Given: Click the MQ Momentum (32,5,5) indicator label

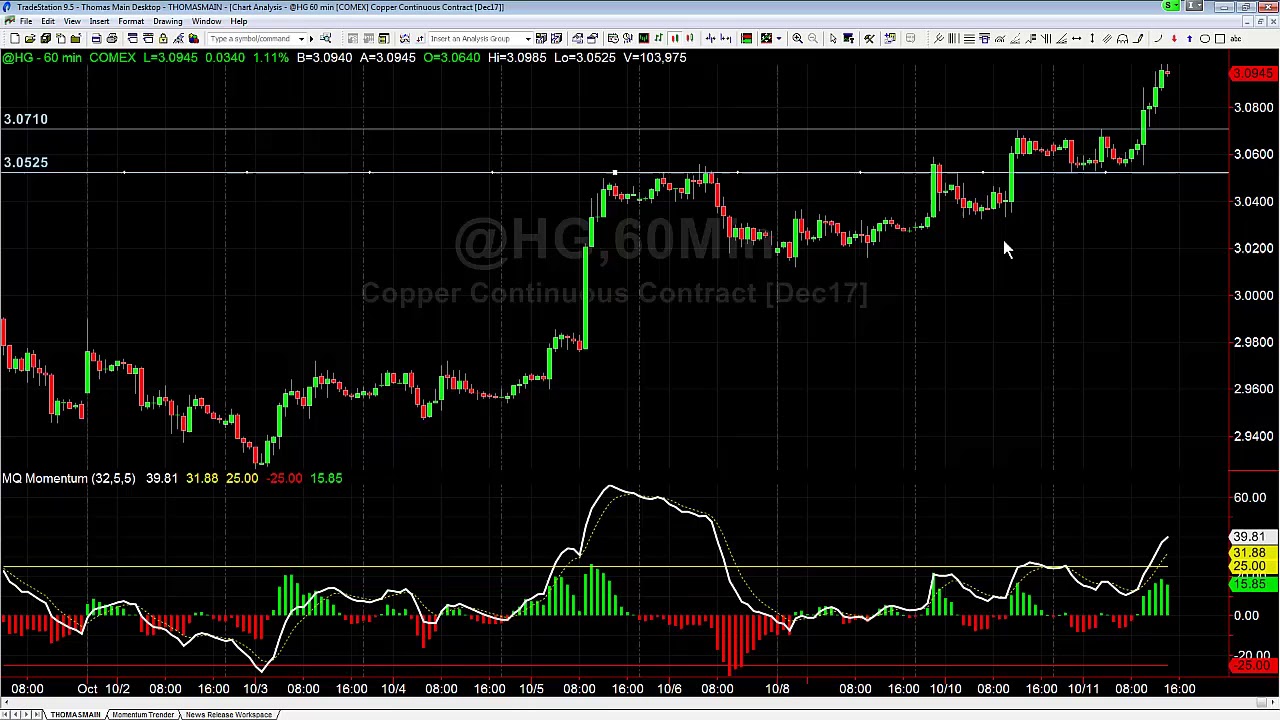Looking at the screenshot, I should [68, 478].
